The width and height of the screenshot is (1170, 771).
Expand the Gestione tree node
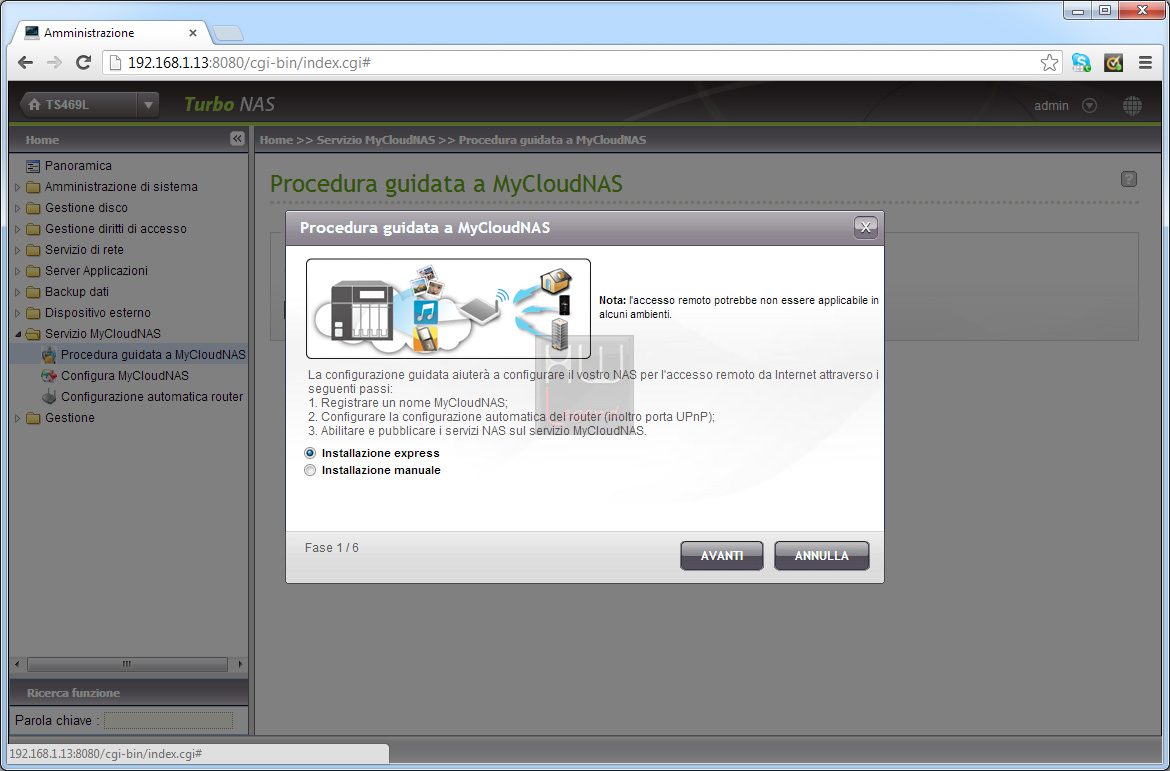[18, 418]
